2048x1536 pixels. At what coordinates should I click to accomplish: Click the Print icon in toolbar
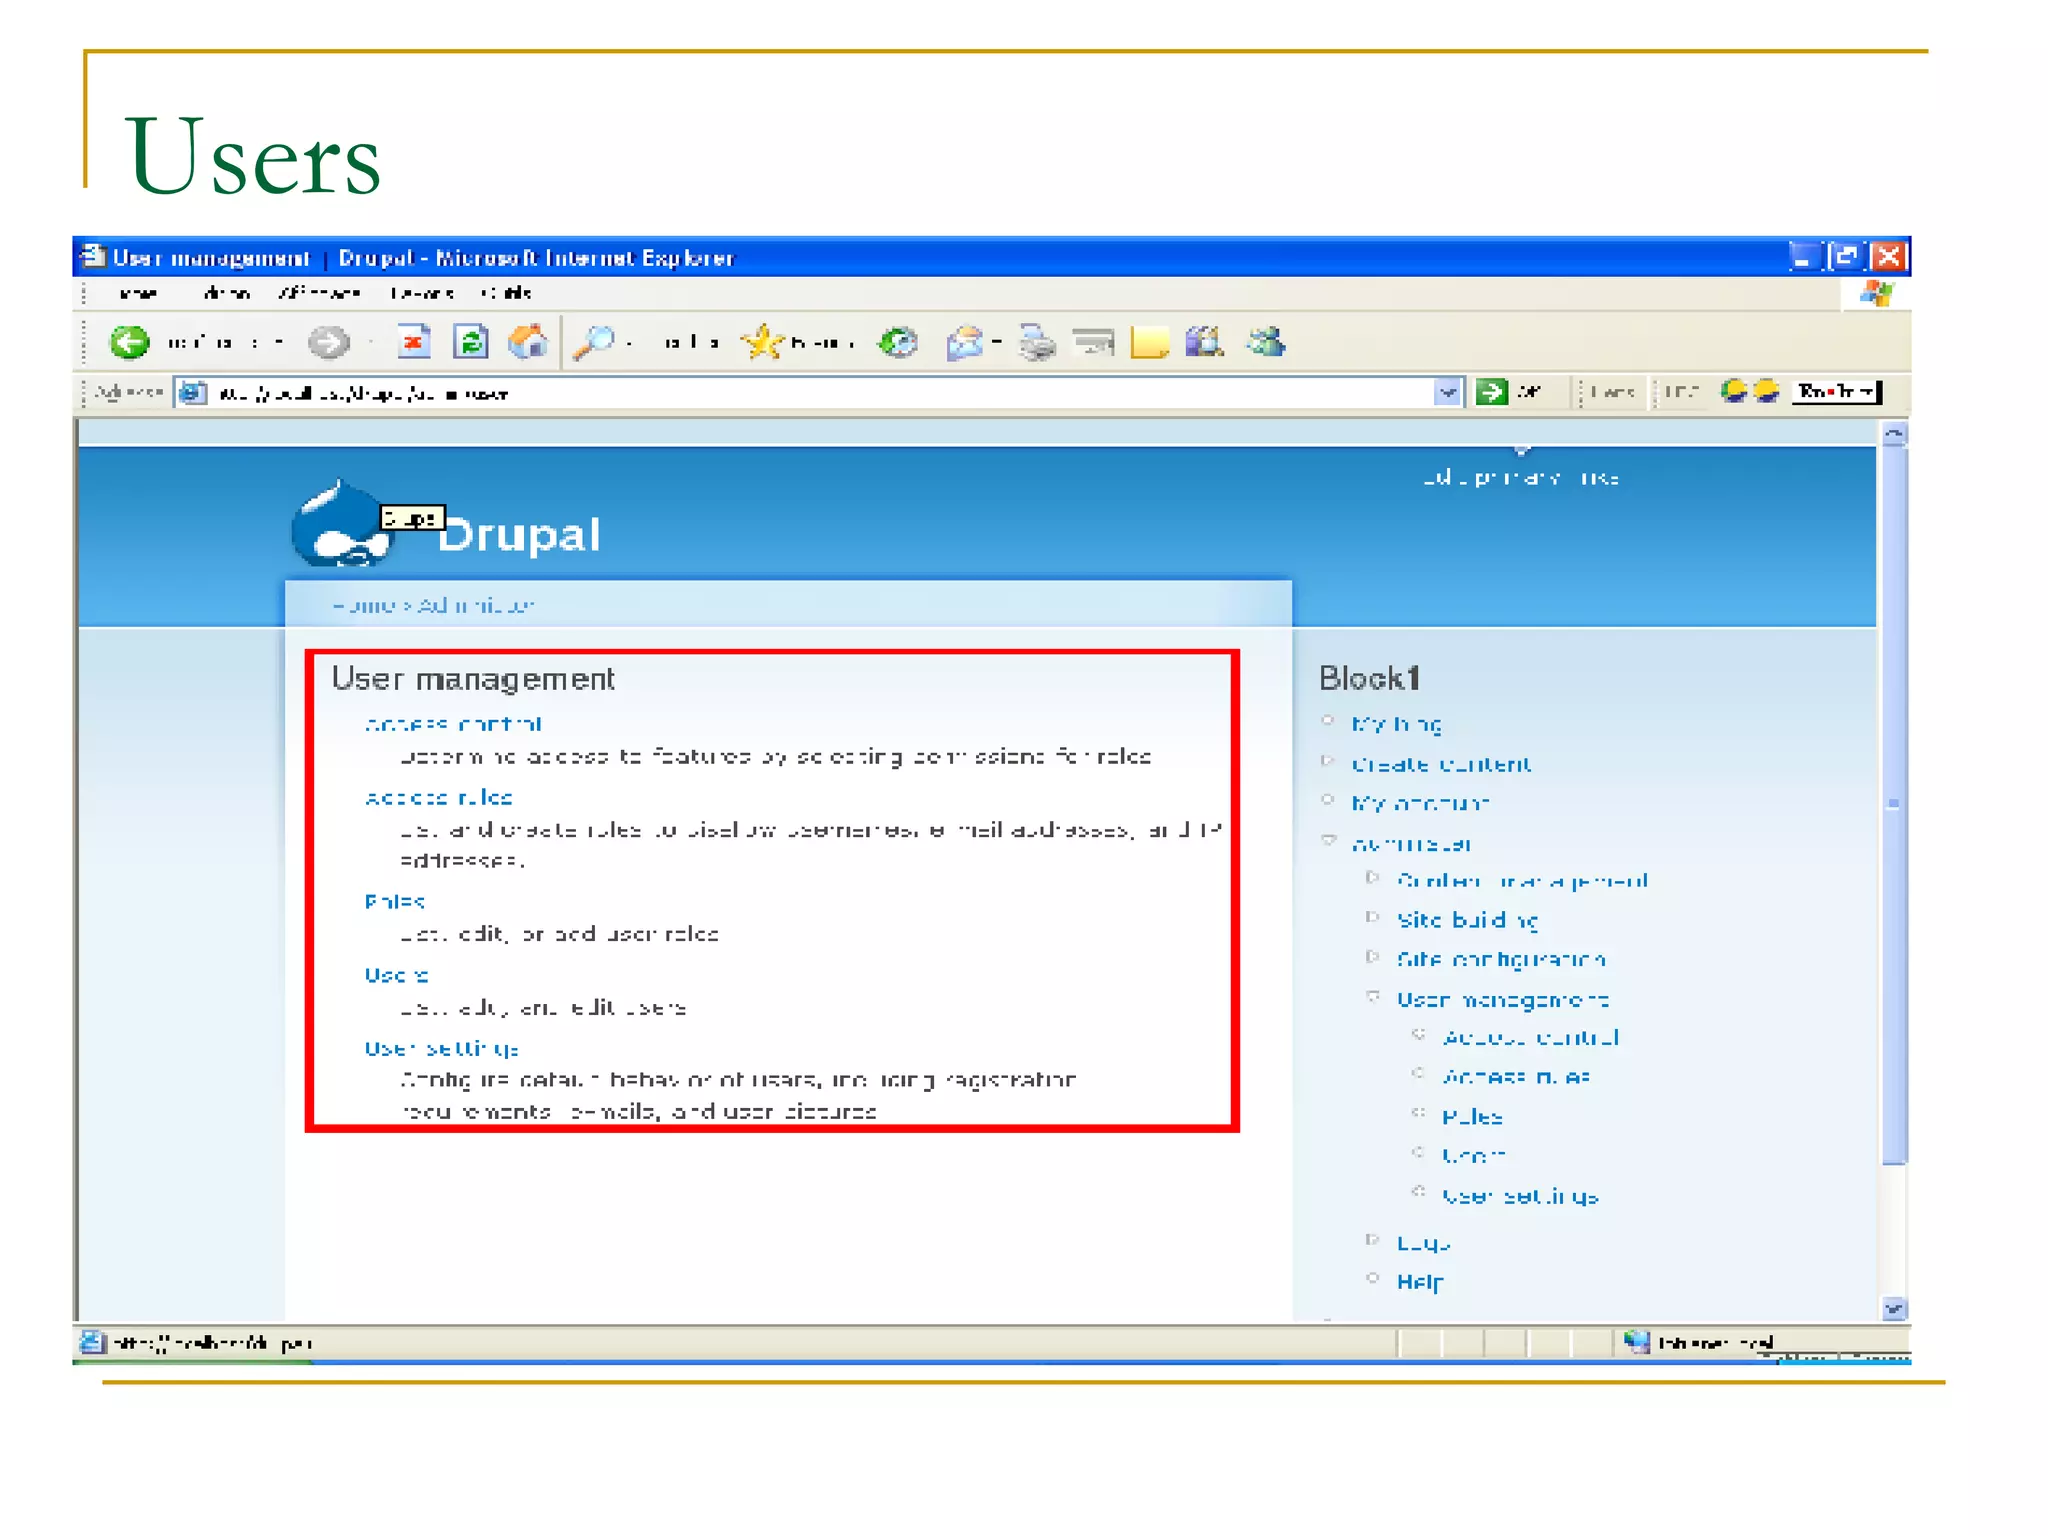coord(1037,343)
